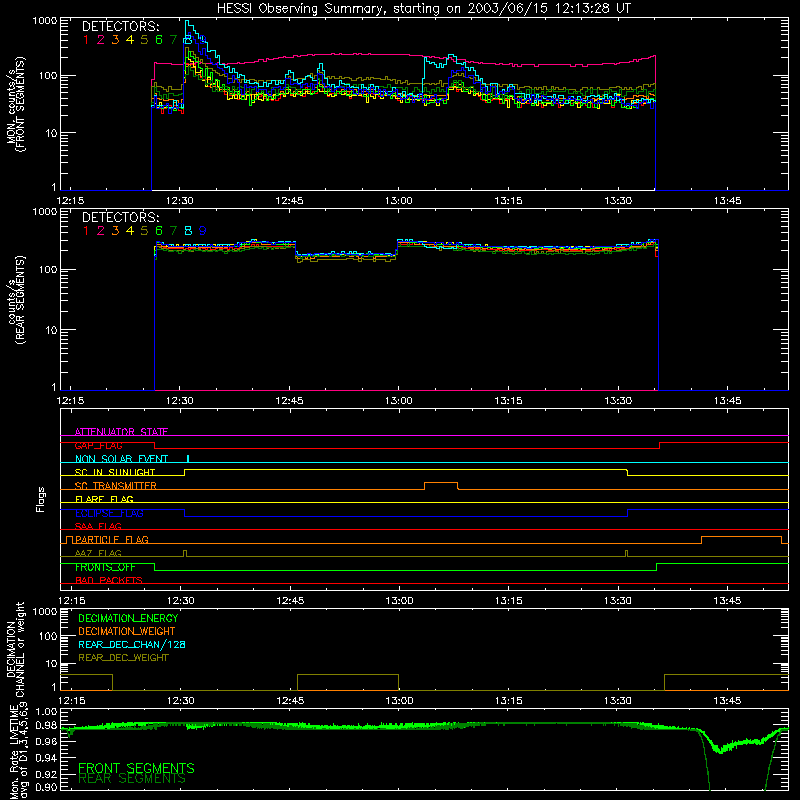Click the Flags vertical axis label
The width and height of the screenshot is (800, 800).
click(x=41, y=499)
